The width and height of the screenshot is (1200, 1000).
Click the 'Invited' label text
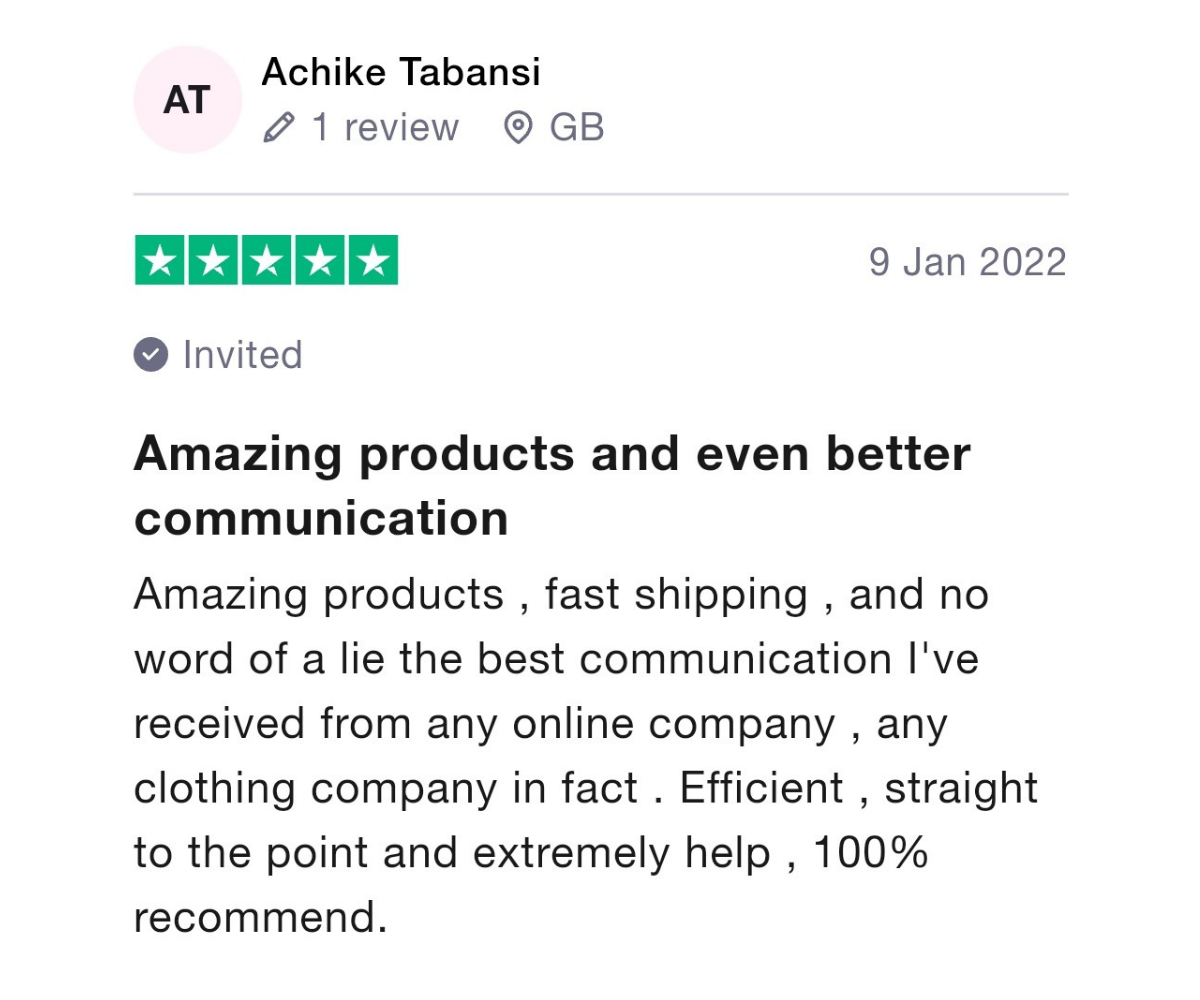[x=243, y=355]
